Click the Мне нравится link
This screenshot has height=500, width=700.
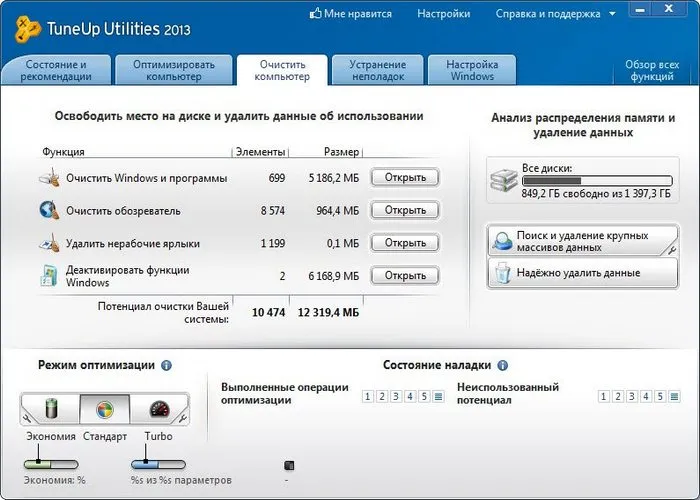[358, 14]
